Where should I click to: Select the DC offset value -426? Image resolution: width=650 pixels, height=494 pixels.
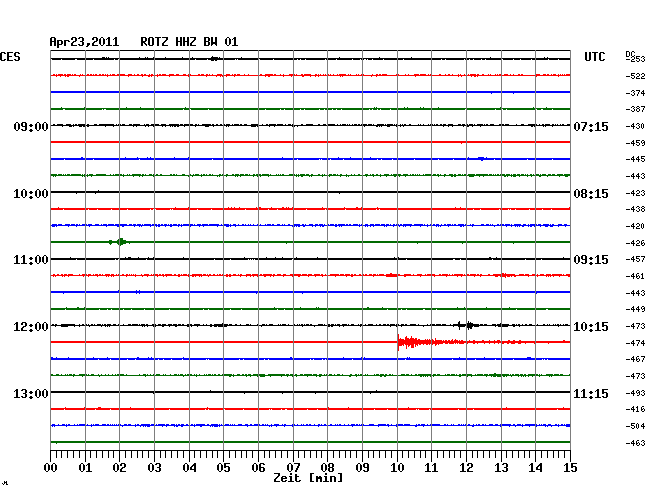(x=635, y=243)
